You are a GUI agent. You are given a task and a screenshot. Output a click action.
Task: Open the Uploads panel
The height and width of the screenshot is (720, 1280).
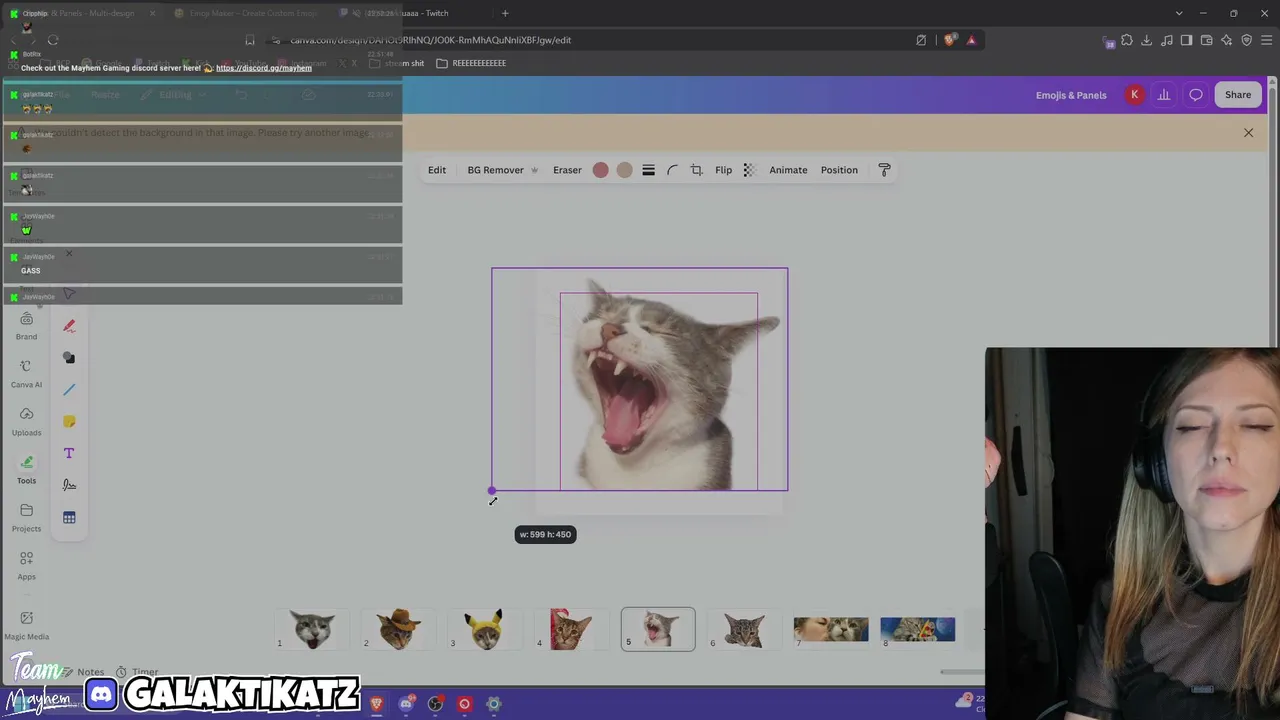coord(26,422)
